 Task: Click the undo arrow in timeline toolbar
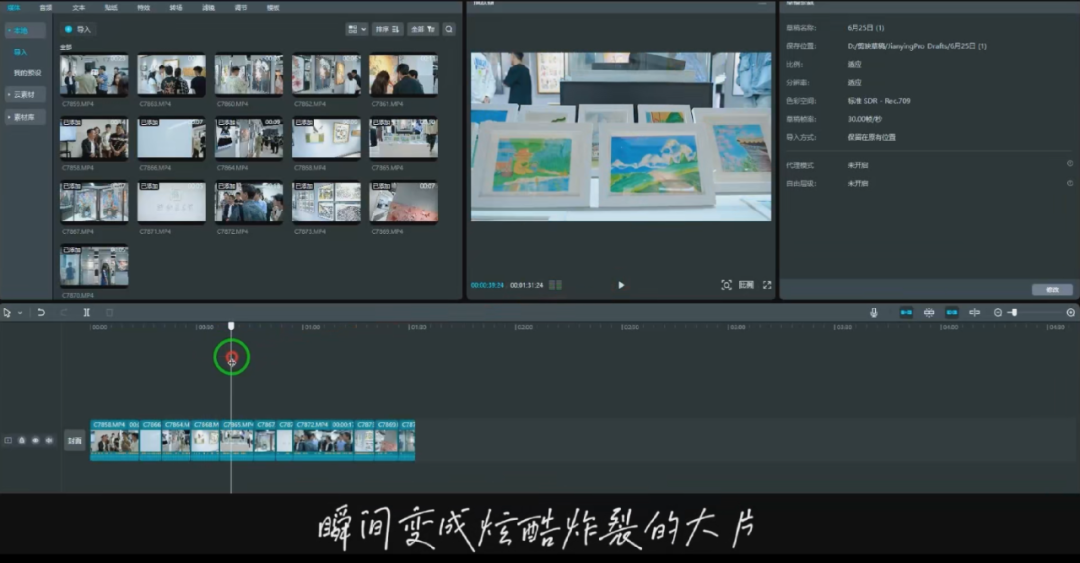click(x=41, y=313)
